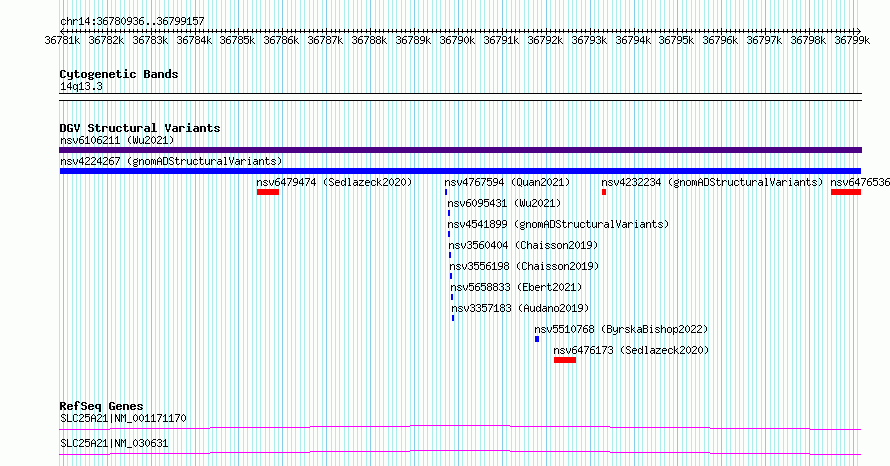
Task: Click the 36799k ruler tick label
Action: point(852,40)
